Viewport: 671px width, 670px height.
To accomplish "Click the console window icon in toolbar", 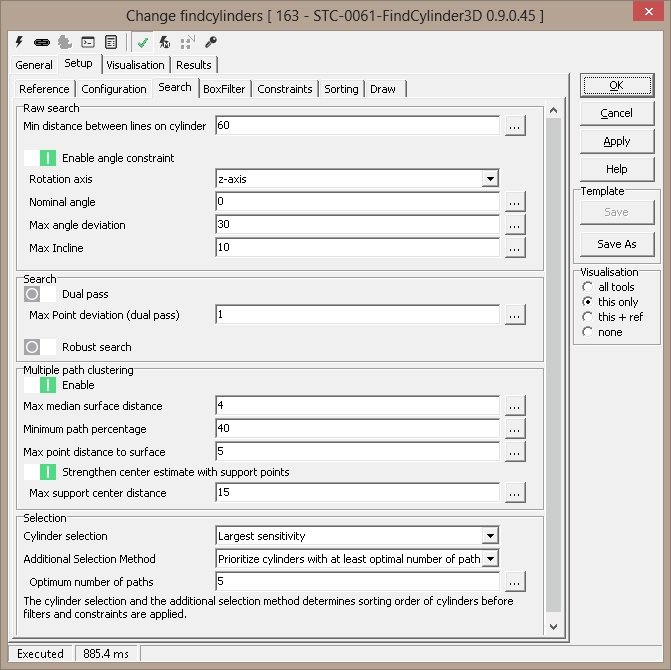I will 88,42.
